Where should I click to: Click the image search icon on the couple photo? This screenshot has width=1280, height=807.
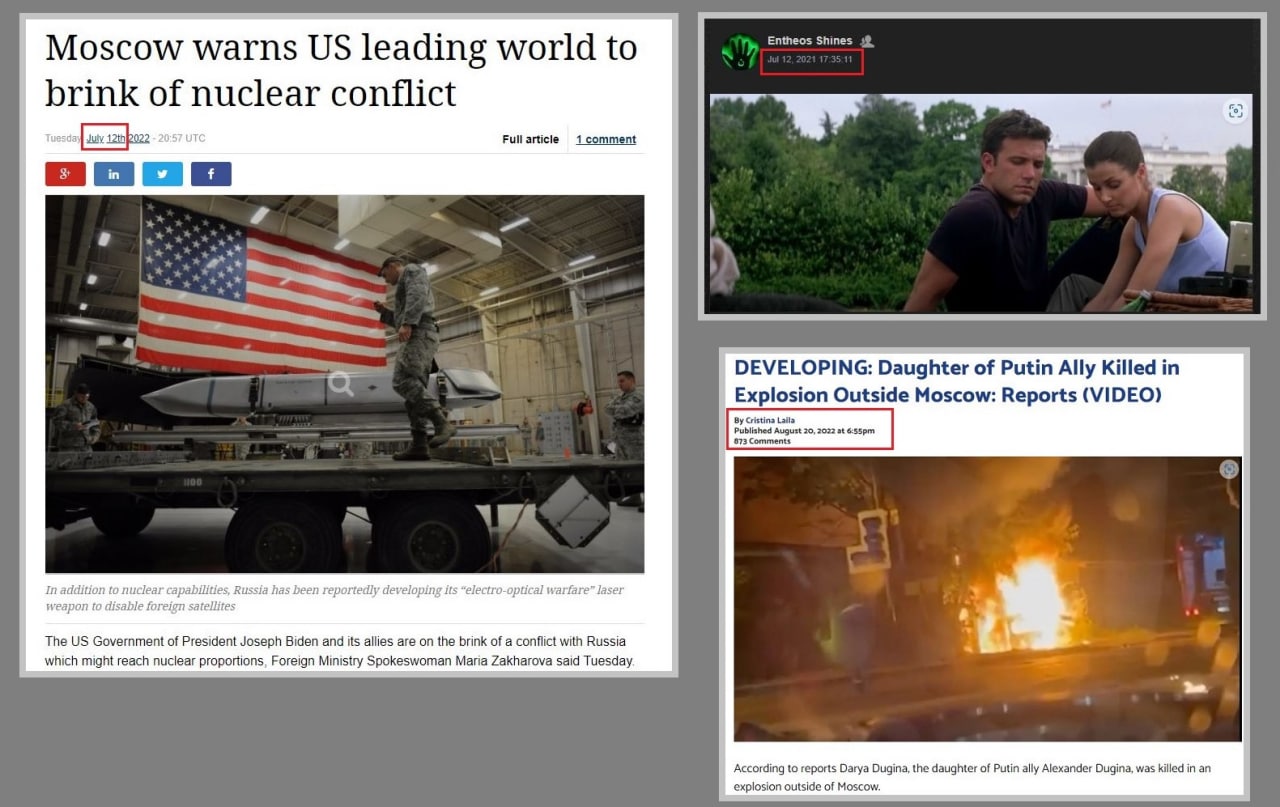pyautogui.click(x=1235, y=111)
